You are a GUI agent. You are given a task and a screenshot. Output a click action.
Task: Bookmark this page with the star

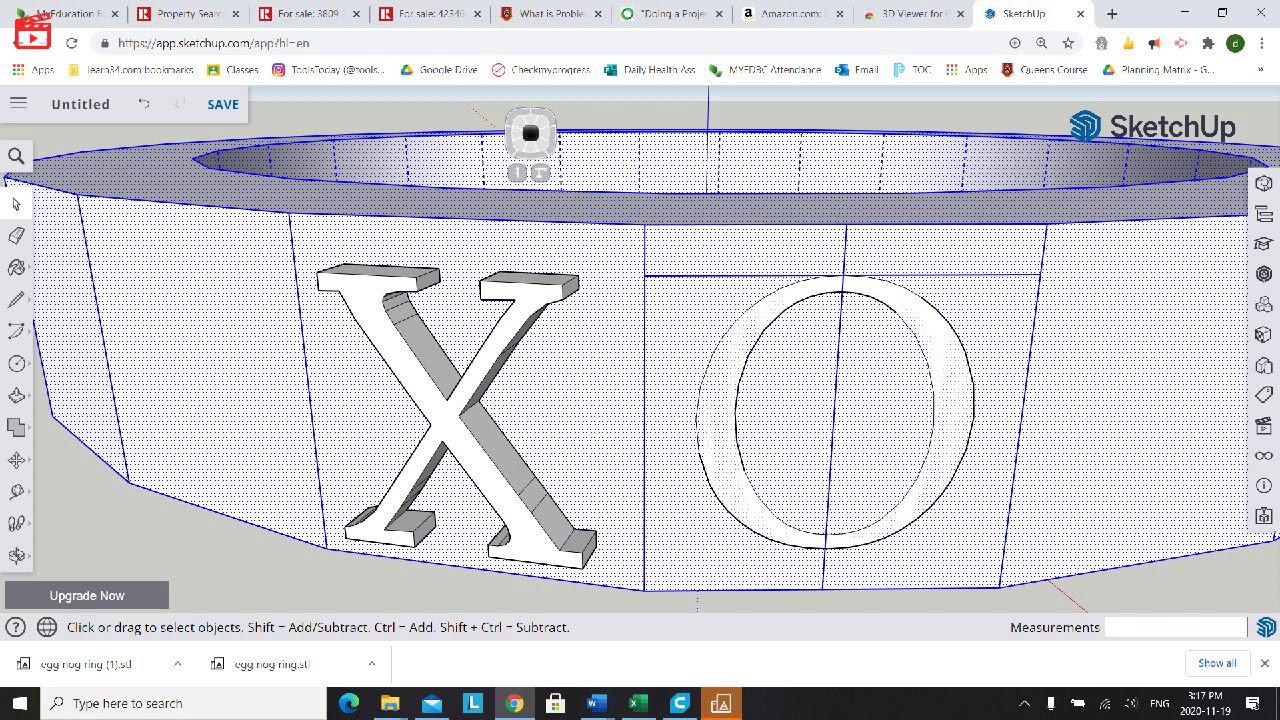coord(1068,43)
